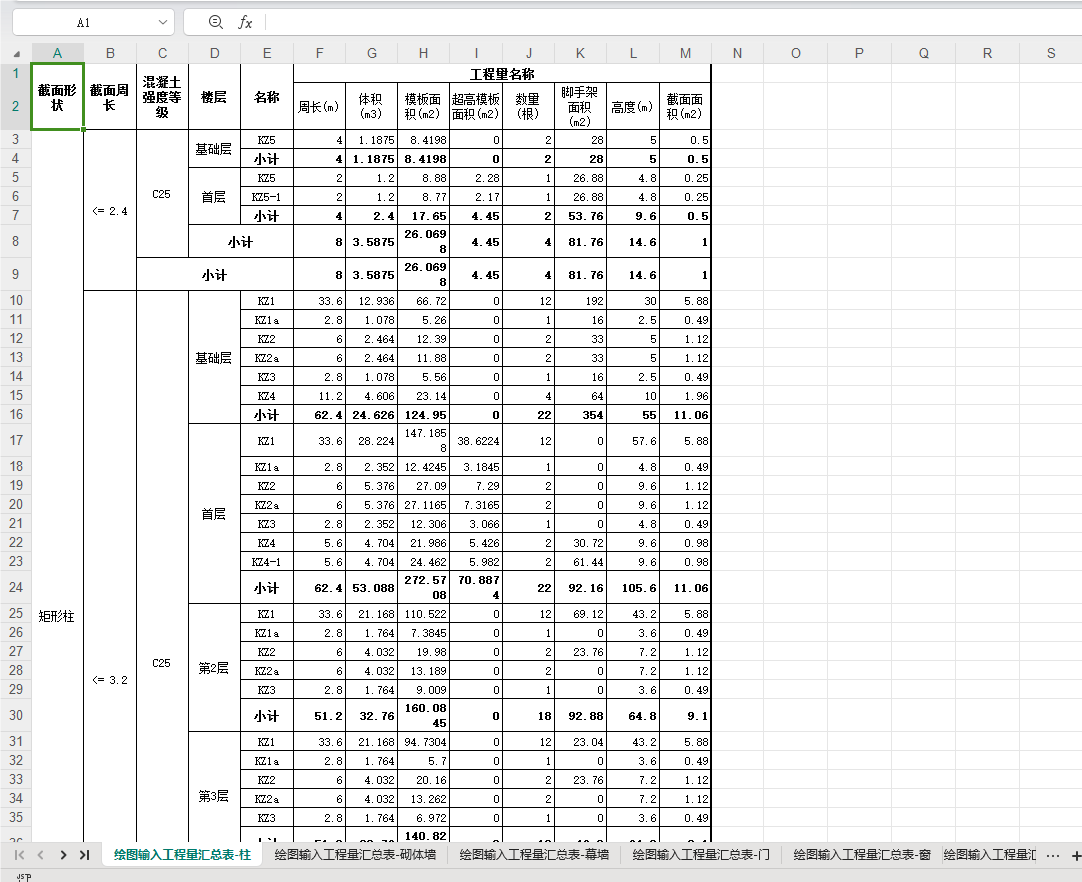The height and width of the screenshot is (882, 1082).
Task: Click the <= 2.4 cell in column B
Action: 110,211
